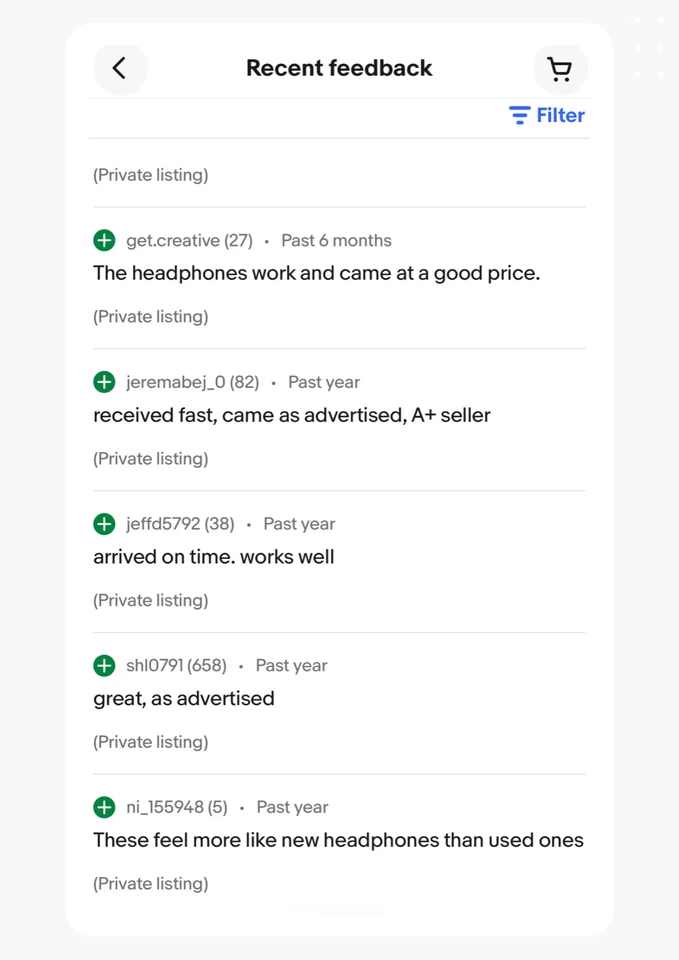Click the green feedback badge beside shl0791

click(x=104, y=665)
